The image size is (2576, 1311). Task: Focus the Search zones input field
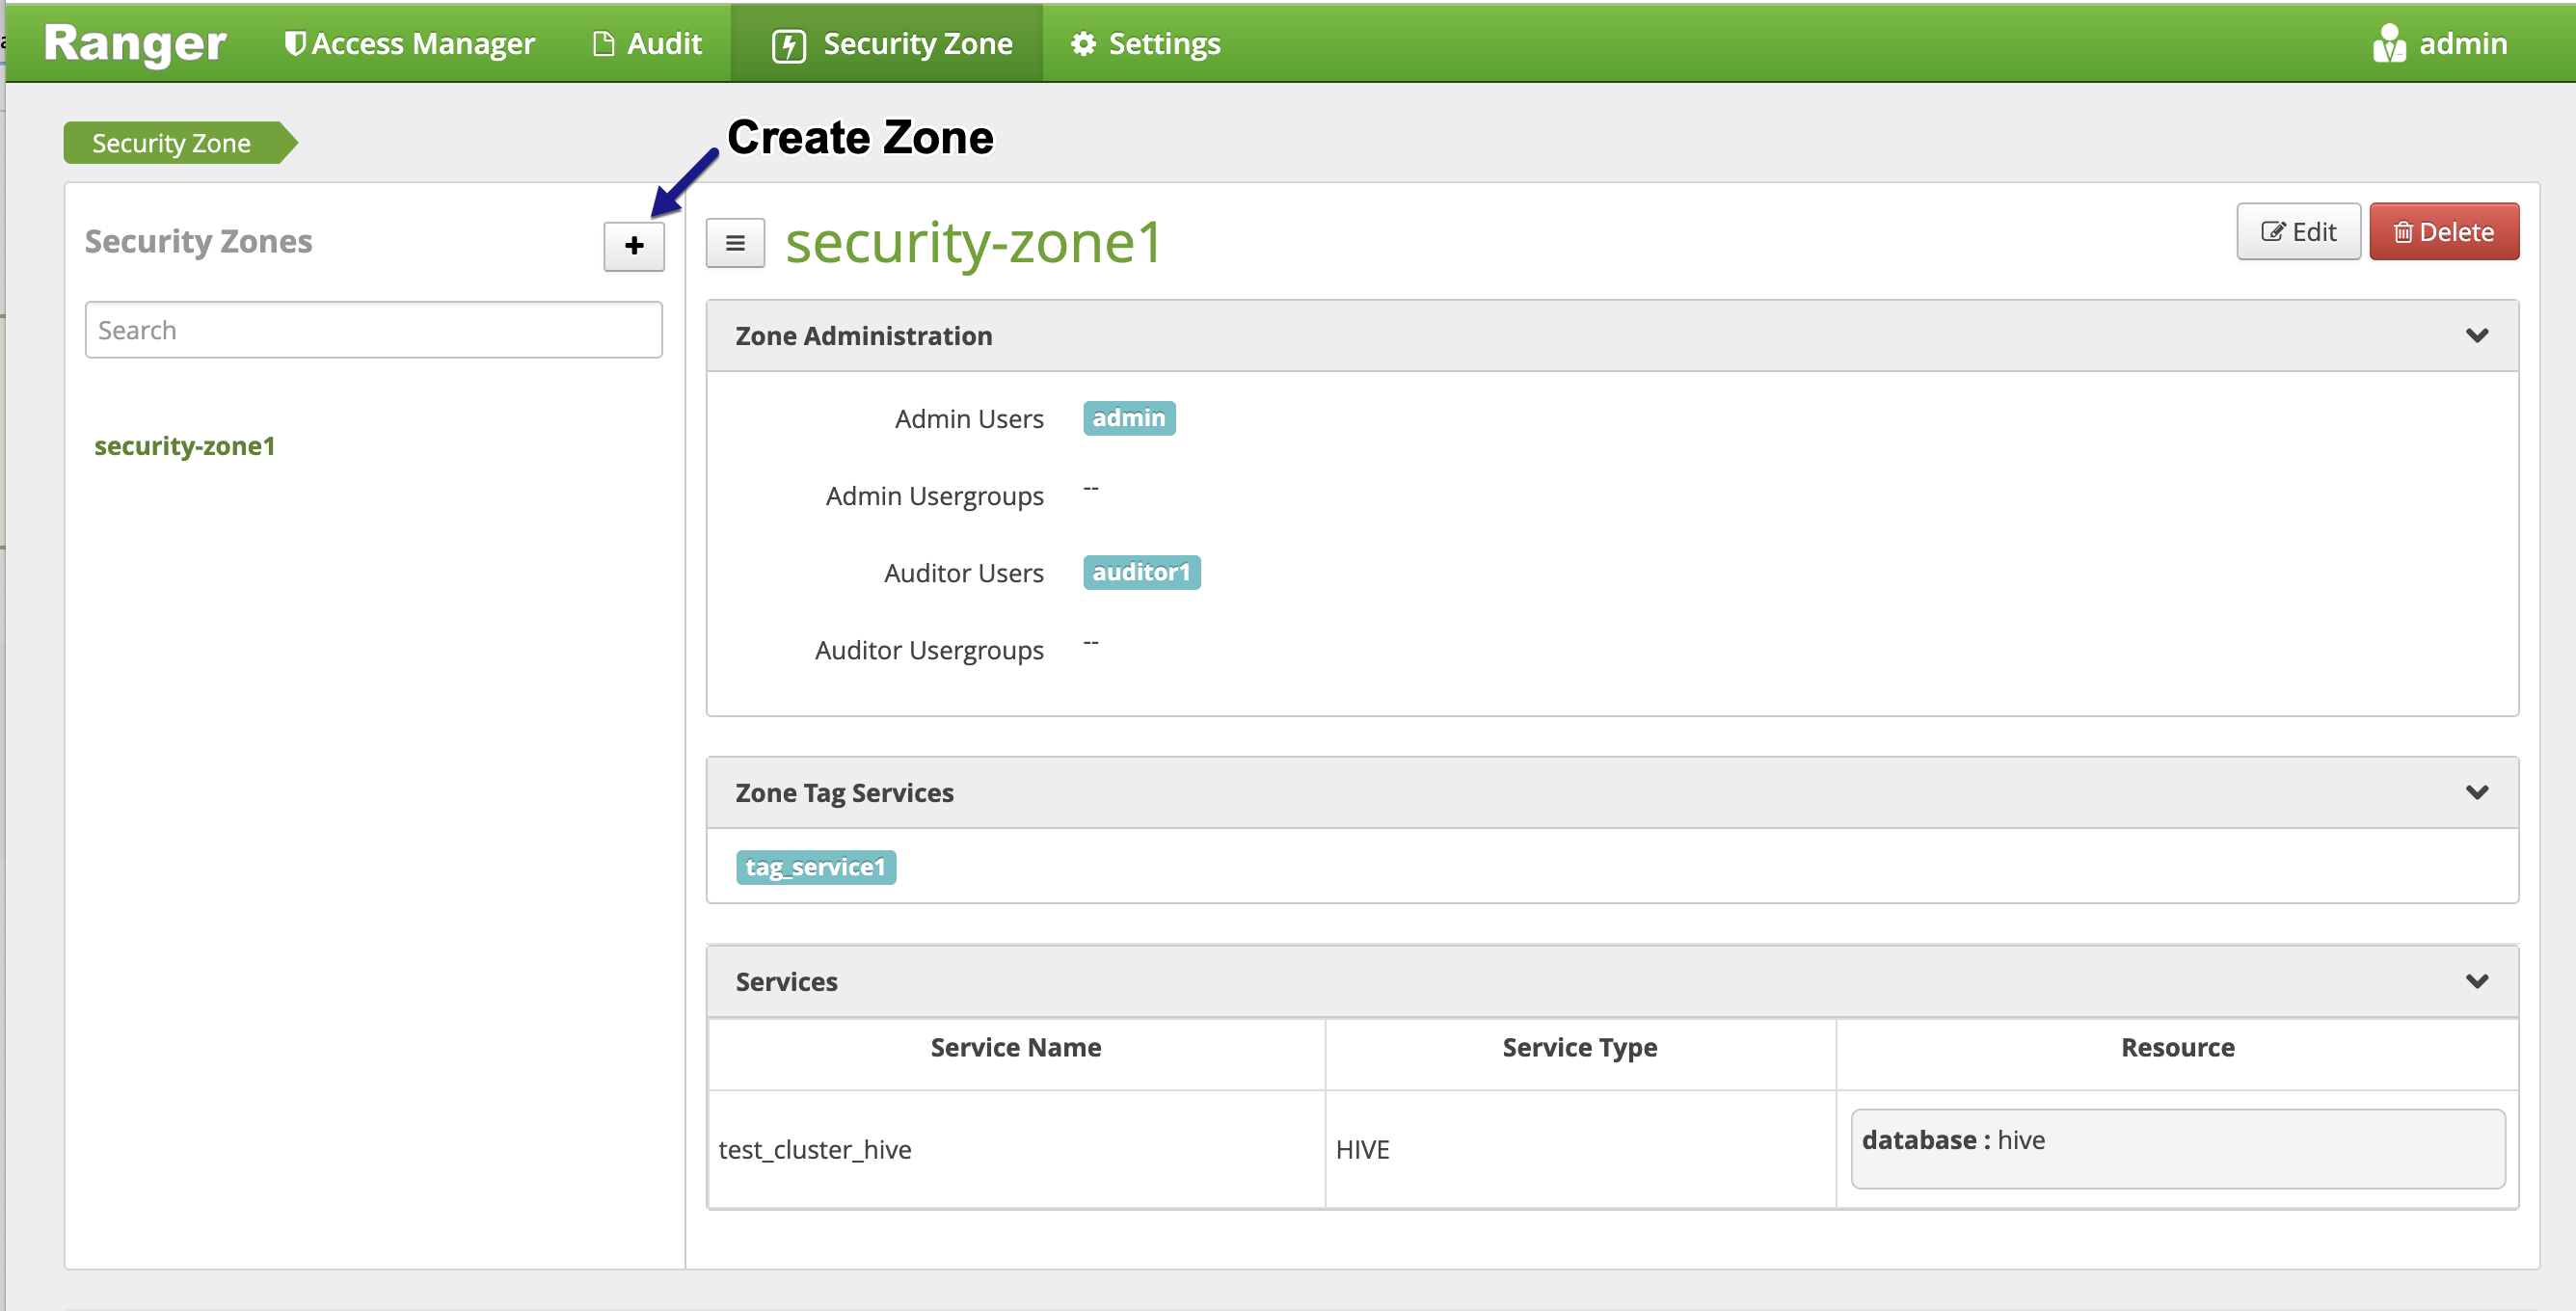374,330
